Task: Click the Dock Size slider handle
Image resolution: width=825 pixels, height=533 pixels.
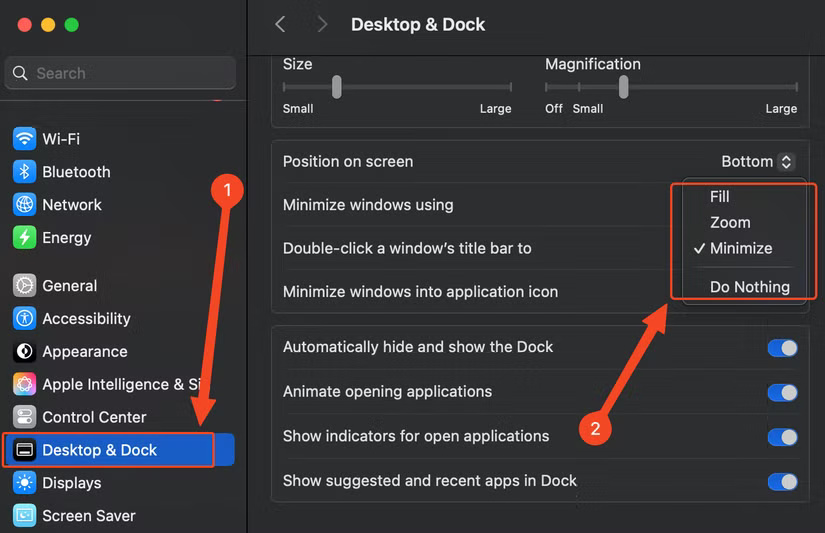Action: point(337,88)
